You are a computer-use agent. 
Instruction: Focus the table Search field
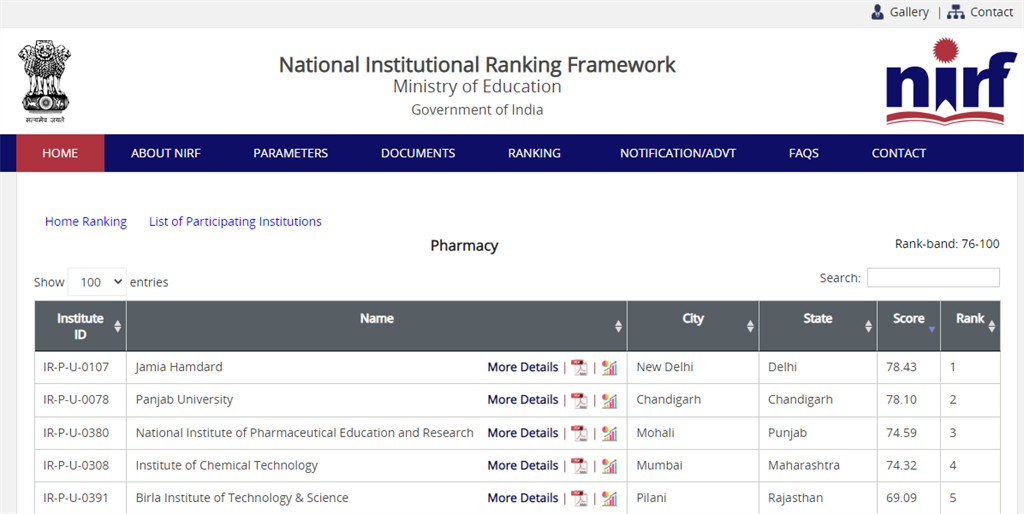click(x=933, y=278)
